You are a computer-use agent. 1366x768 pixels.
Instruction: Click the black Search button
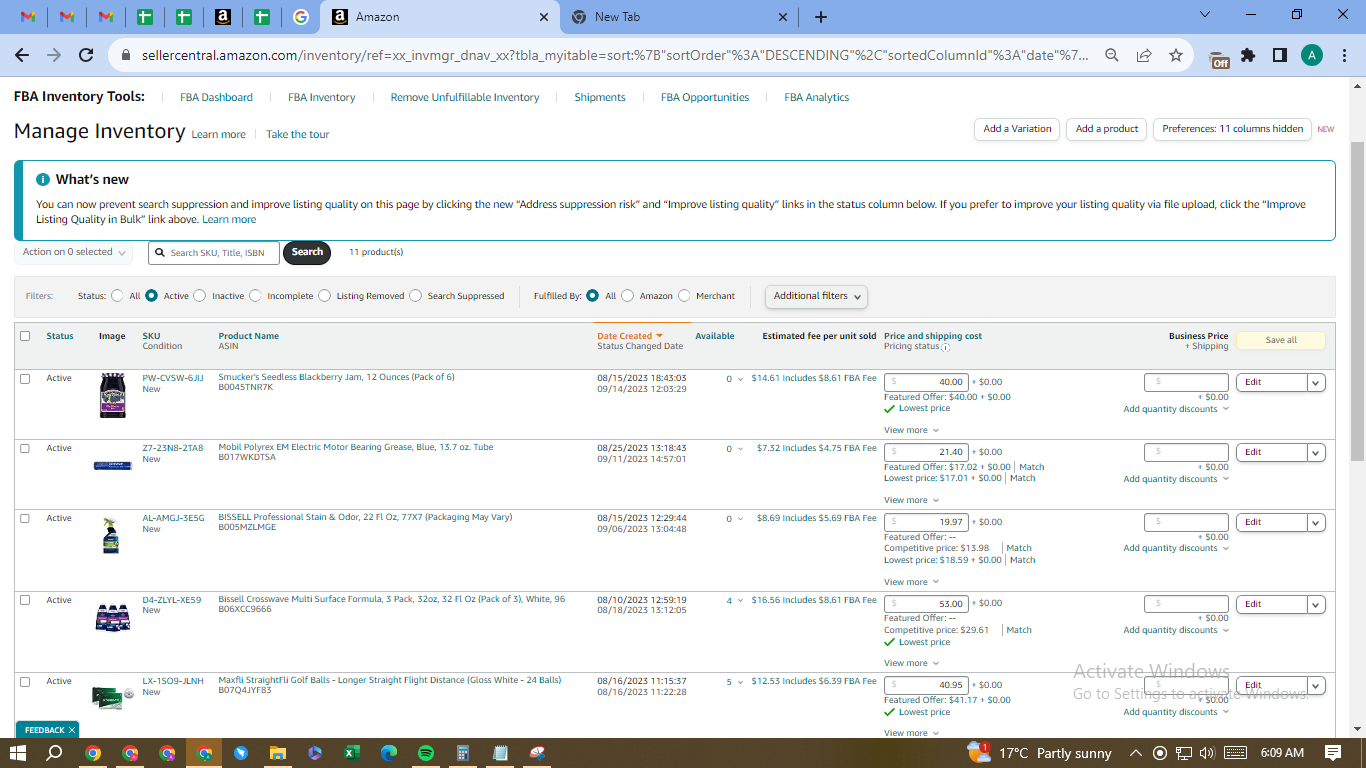click(x=307, y=252)
